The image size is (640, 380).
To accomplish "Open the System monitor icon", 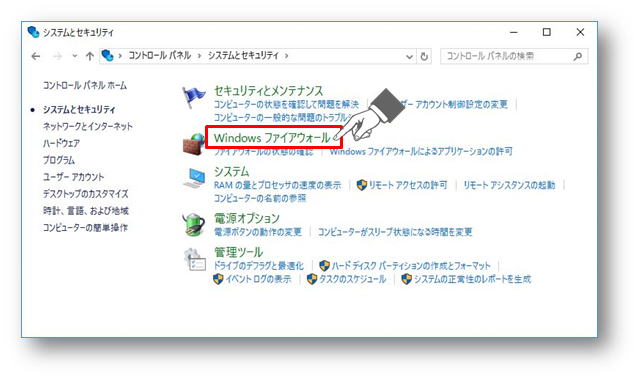I will pyautogui.click(x=194, y=178).
